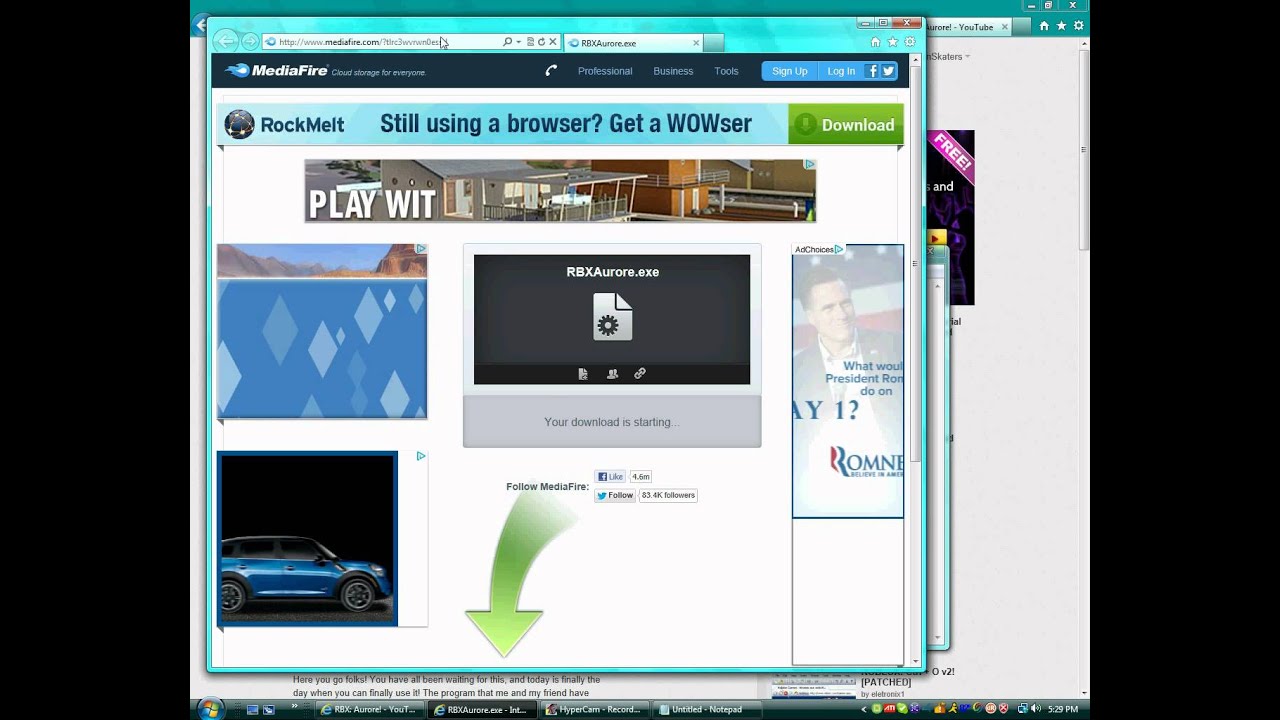
Task: Click the 4.6m likes count
Action: pyautogui.click(x=641, y=477)
